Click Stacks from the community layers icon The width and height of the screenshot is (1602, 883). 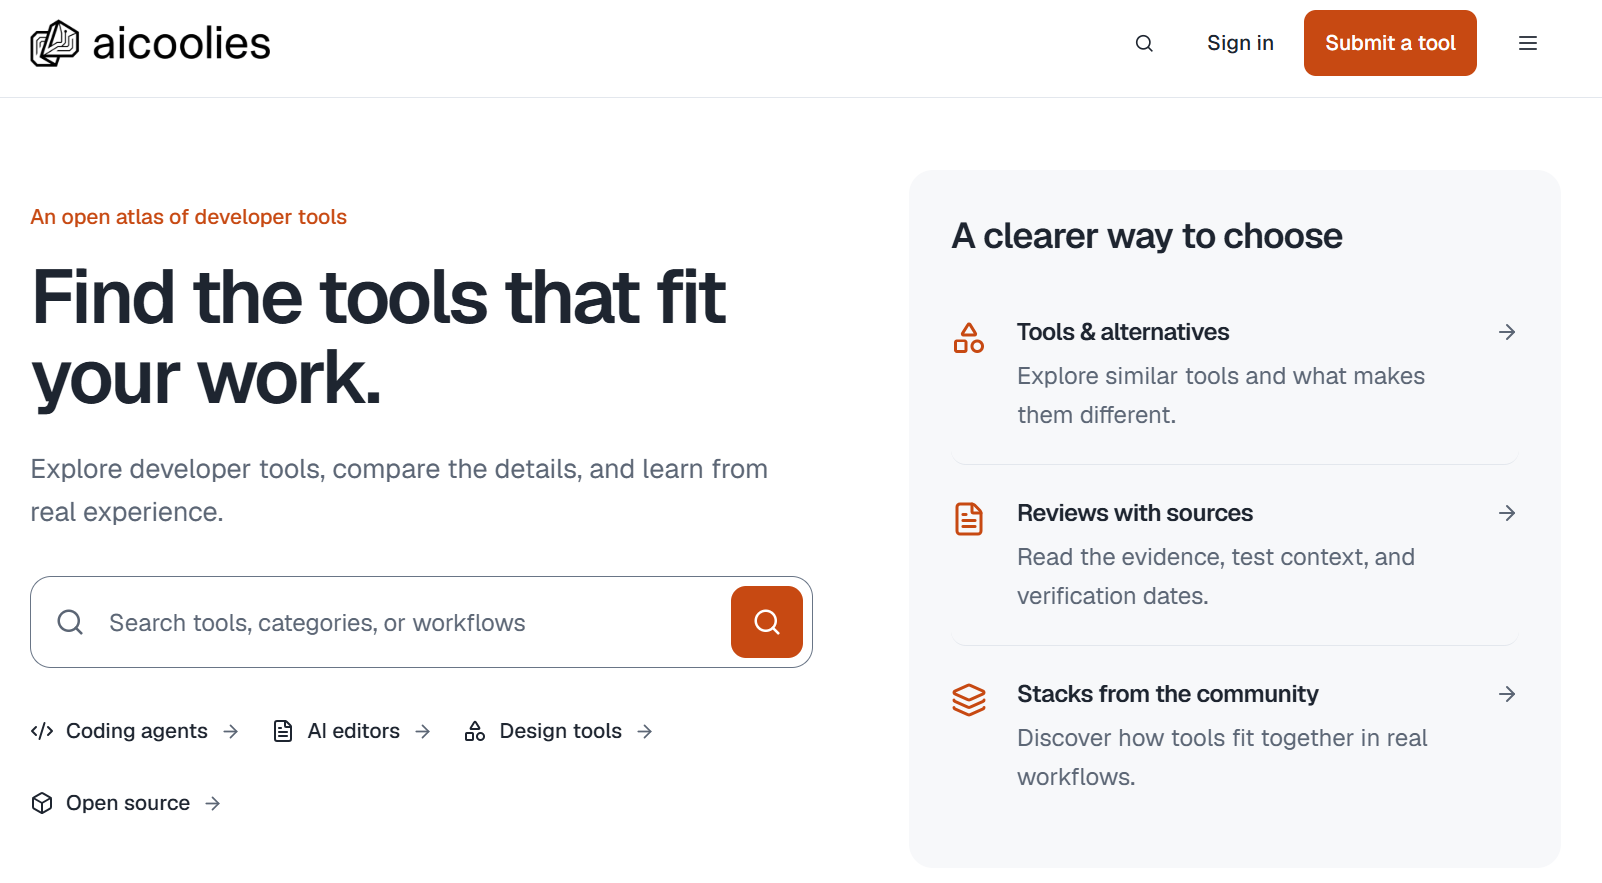tap(969, 700)
